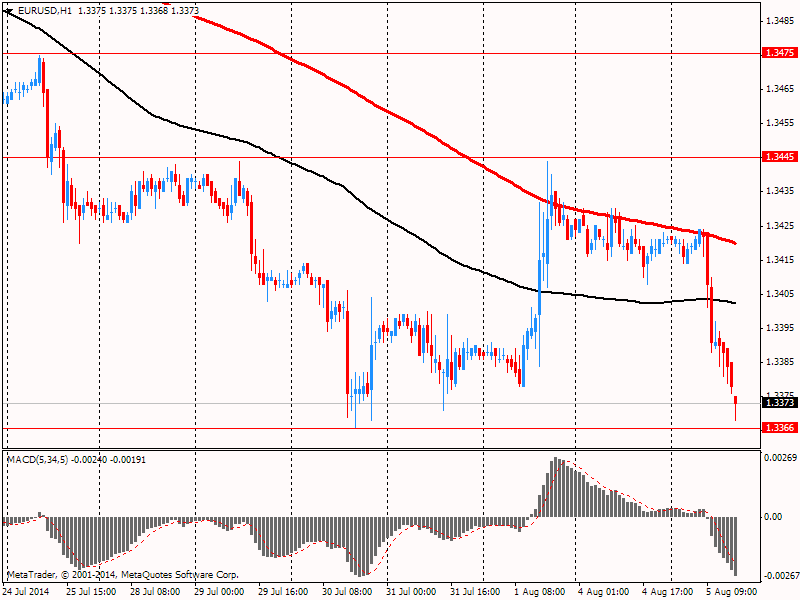Click the 30 Jul 08:00 time label

[x=347, y=591]
